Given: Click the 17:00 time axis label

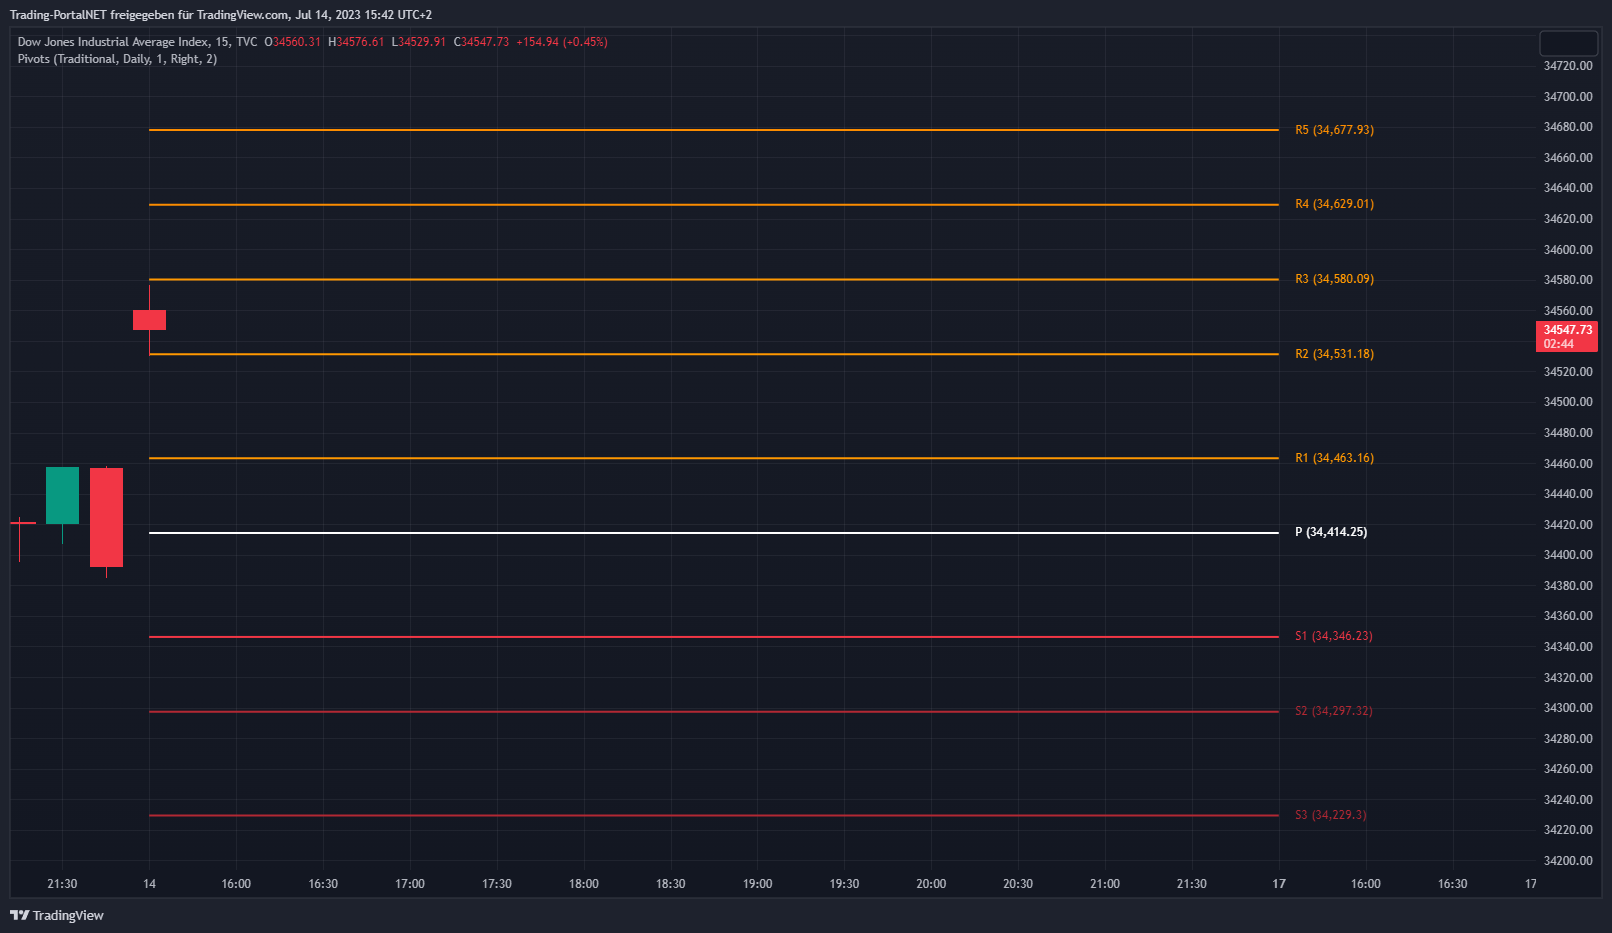Looking at the screenshot, I should (x=410, y=884).
